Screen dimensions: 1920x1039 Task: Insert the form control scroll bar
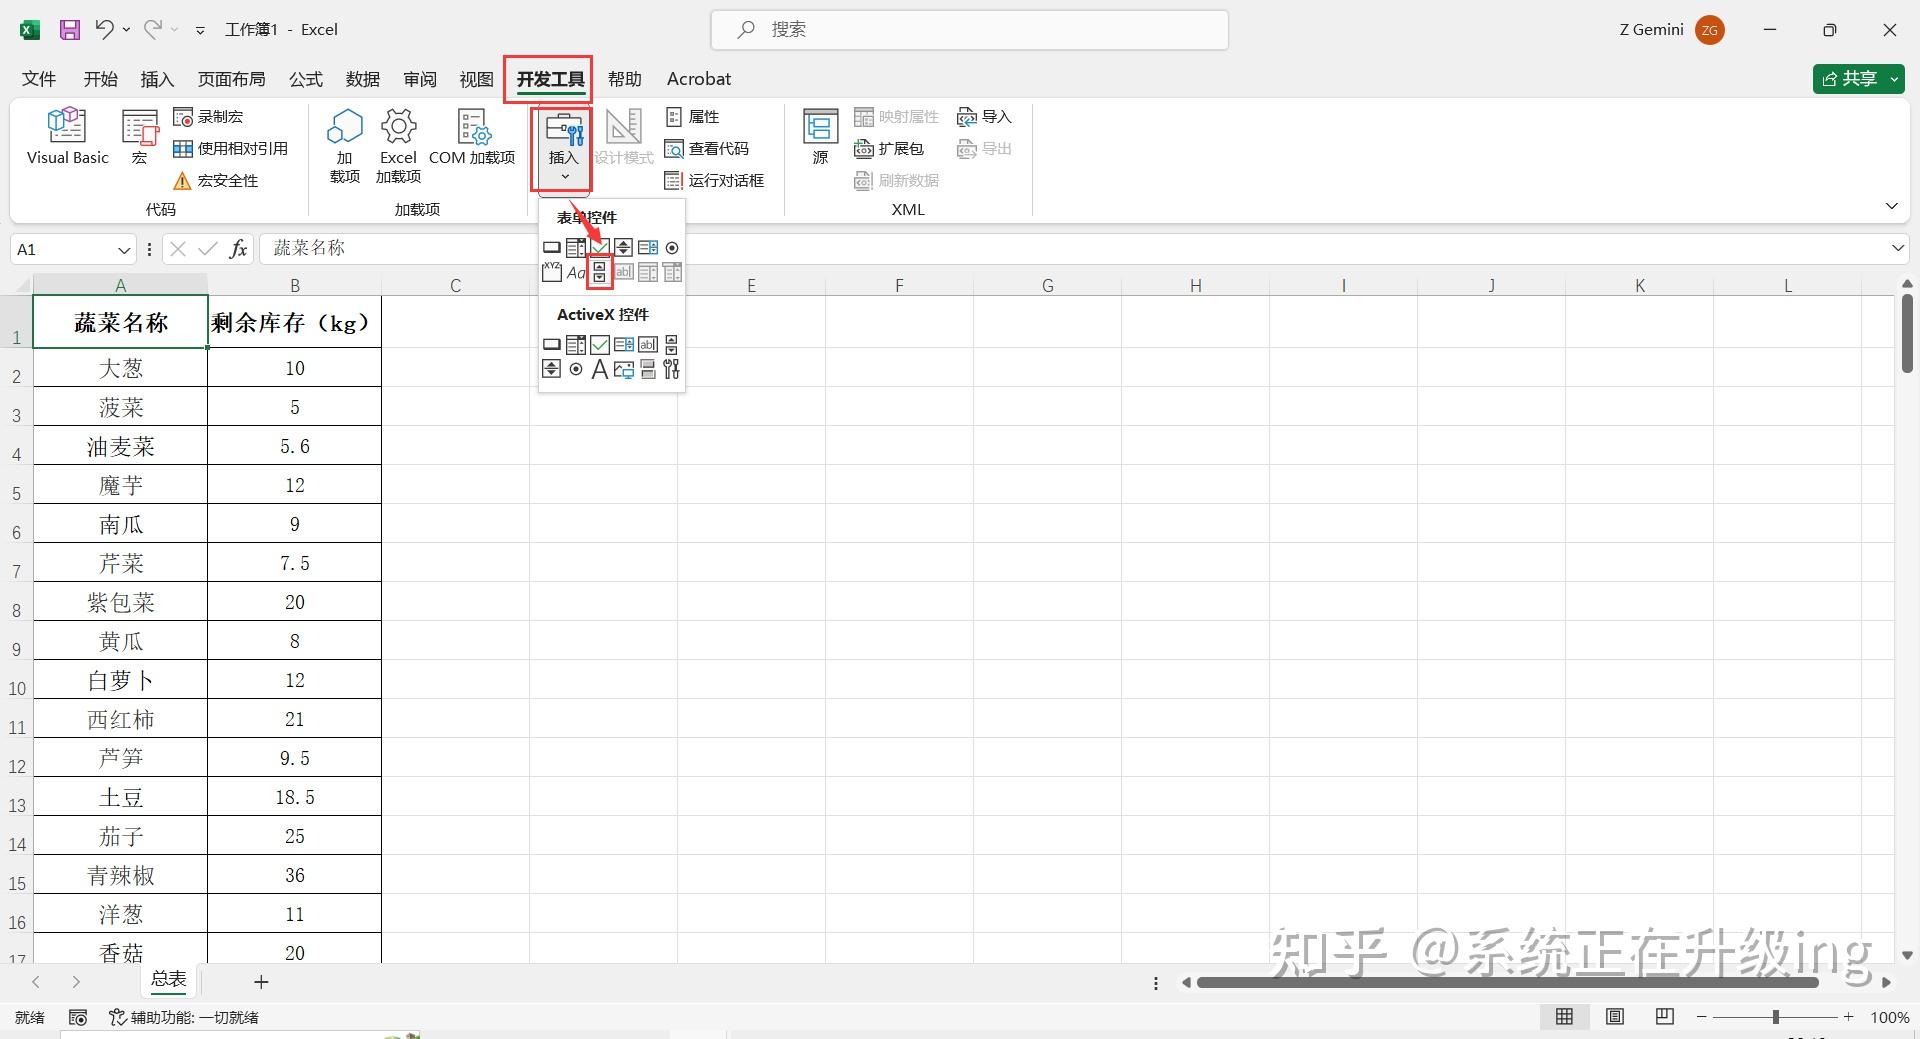pos(599,272)
